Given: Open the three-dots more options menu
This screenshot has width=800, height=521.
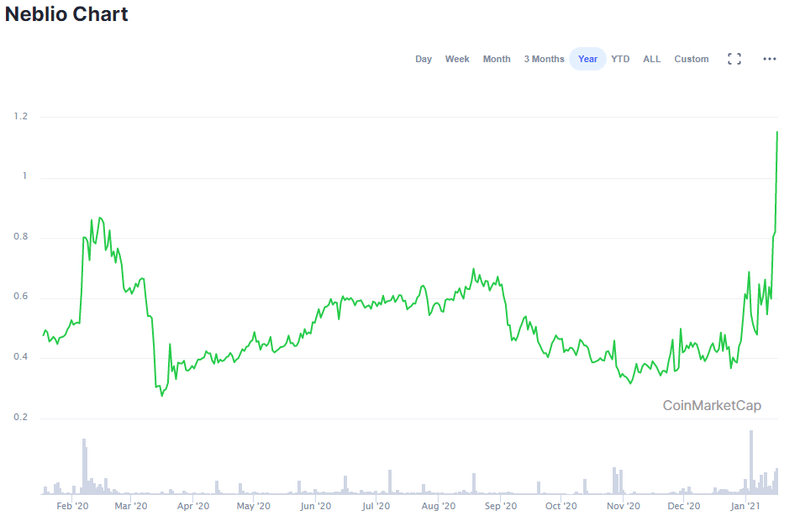Looking at the screenshot, I should pyautogui.click(x=769, y=59).
